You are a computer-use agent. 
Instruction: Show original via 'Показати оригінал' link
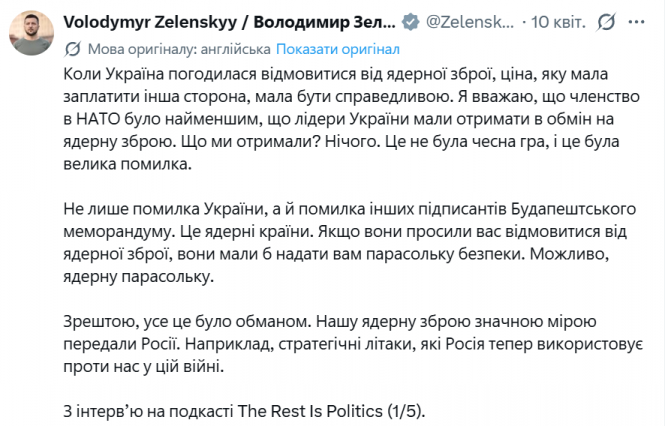click(338, 47)
